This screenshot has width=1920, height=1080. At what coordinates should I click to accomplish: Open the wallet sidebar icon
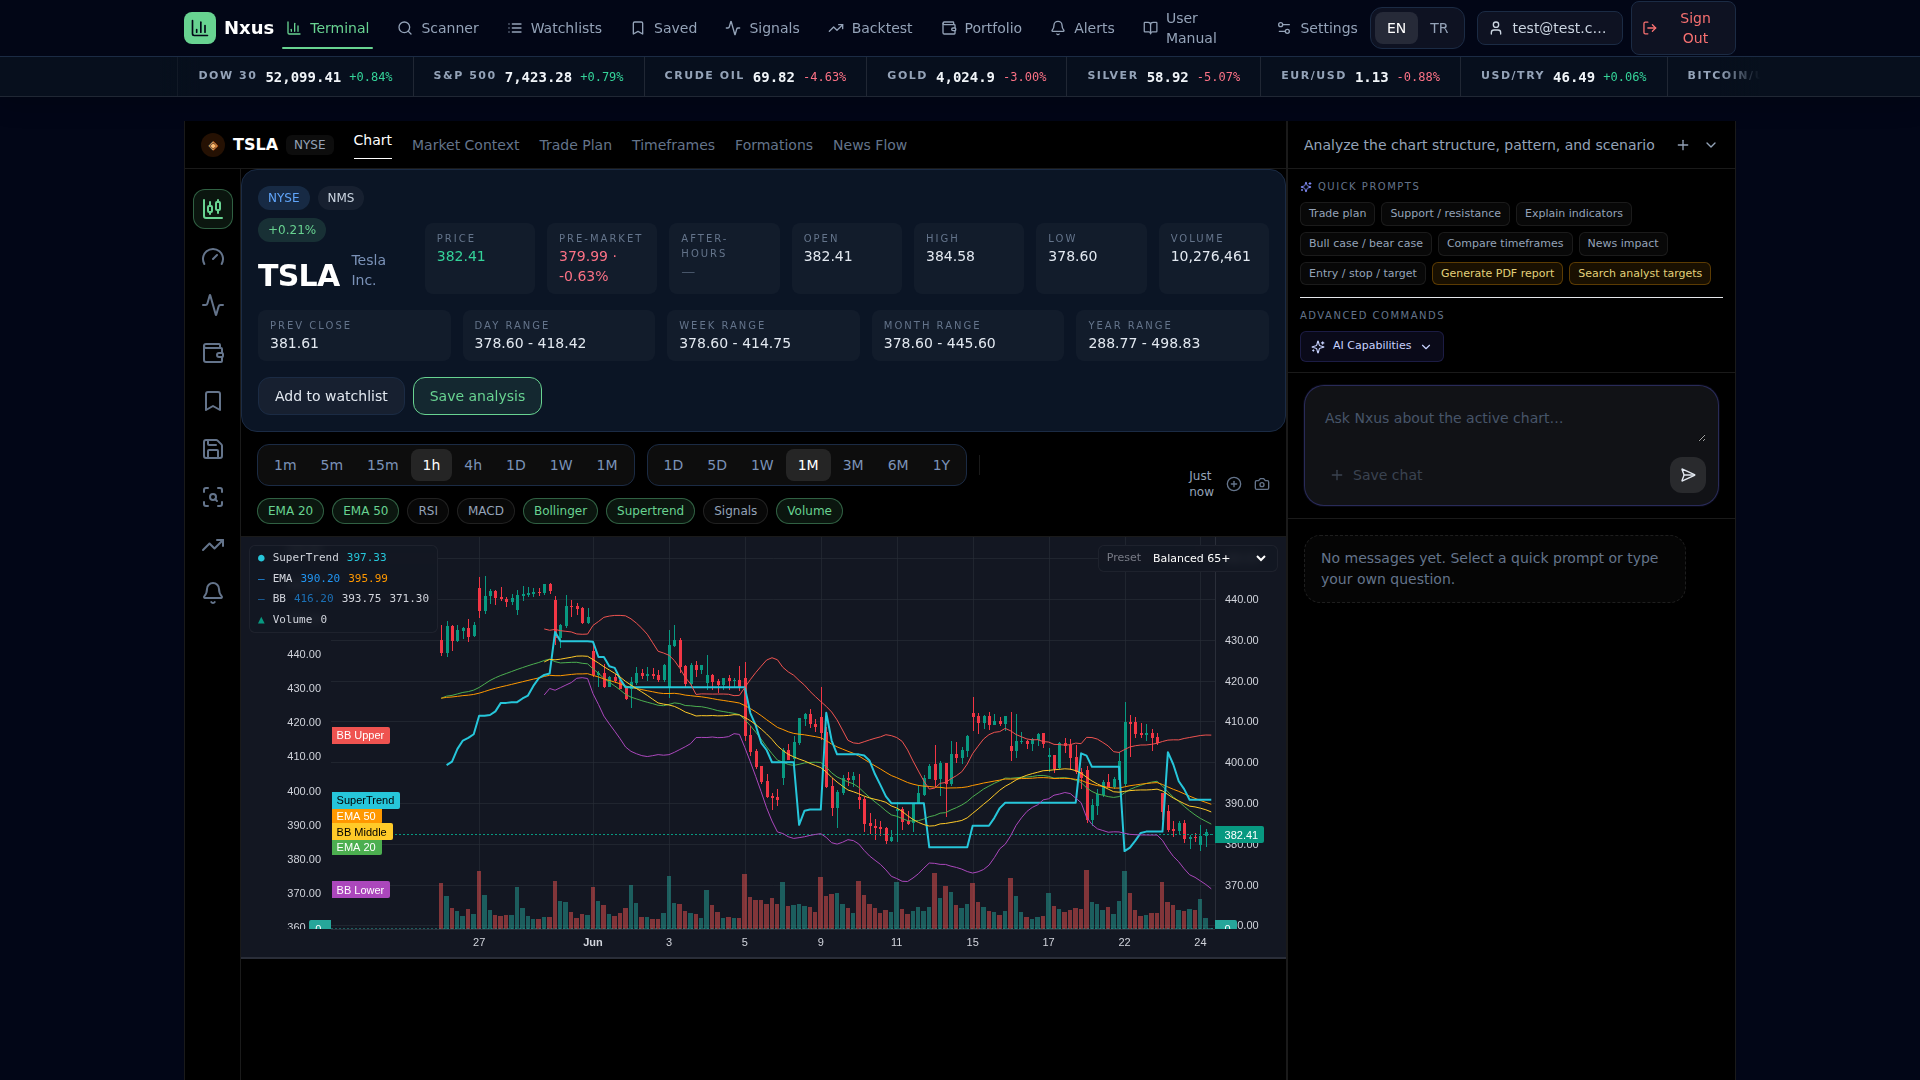click(x=213, y=353)
